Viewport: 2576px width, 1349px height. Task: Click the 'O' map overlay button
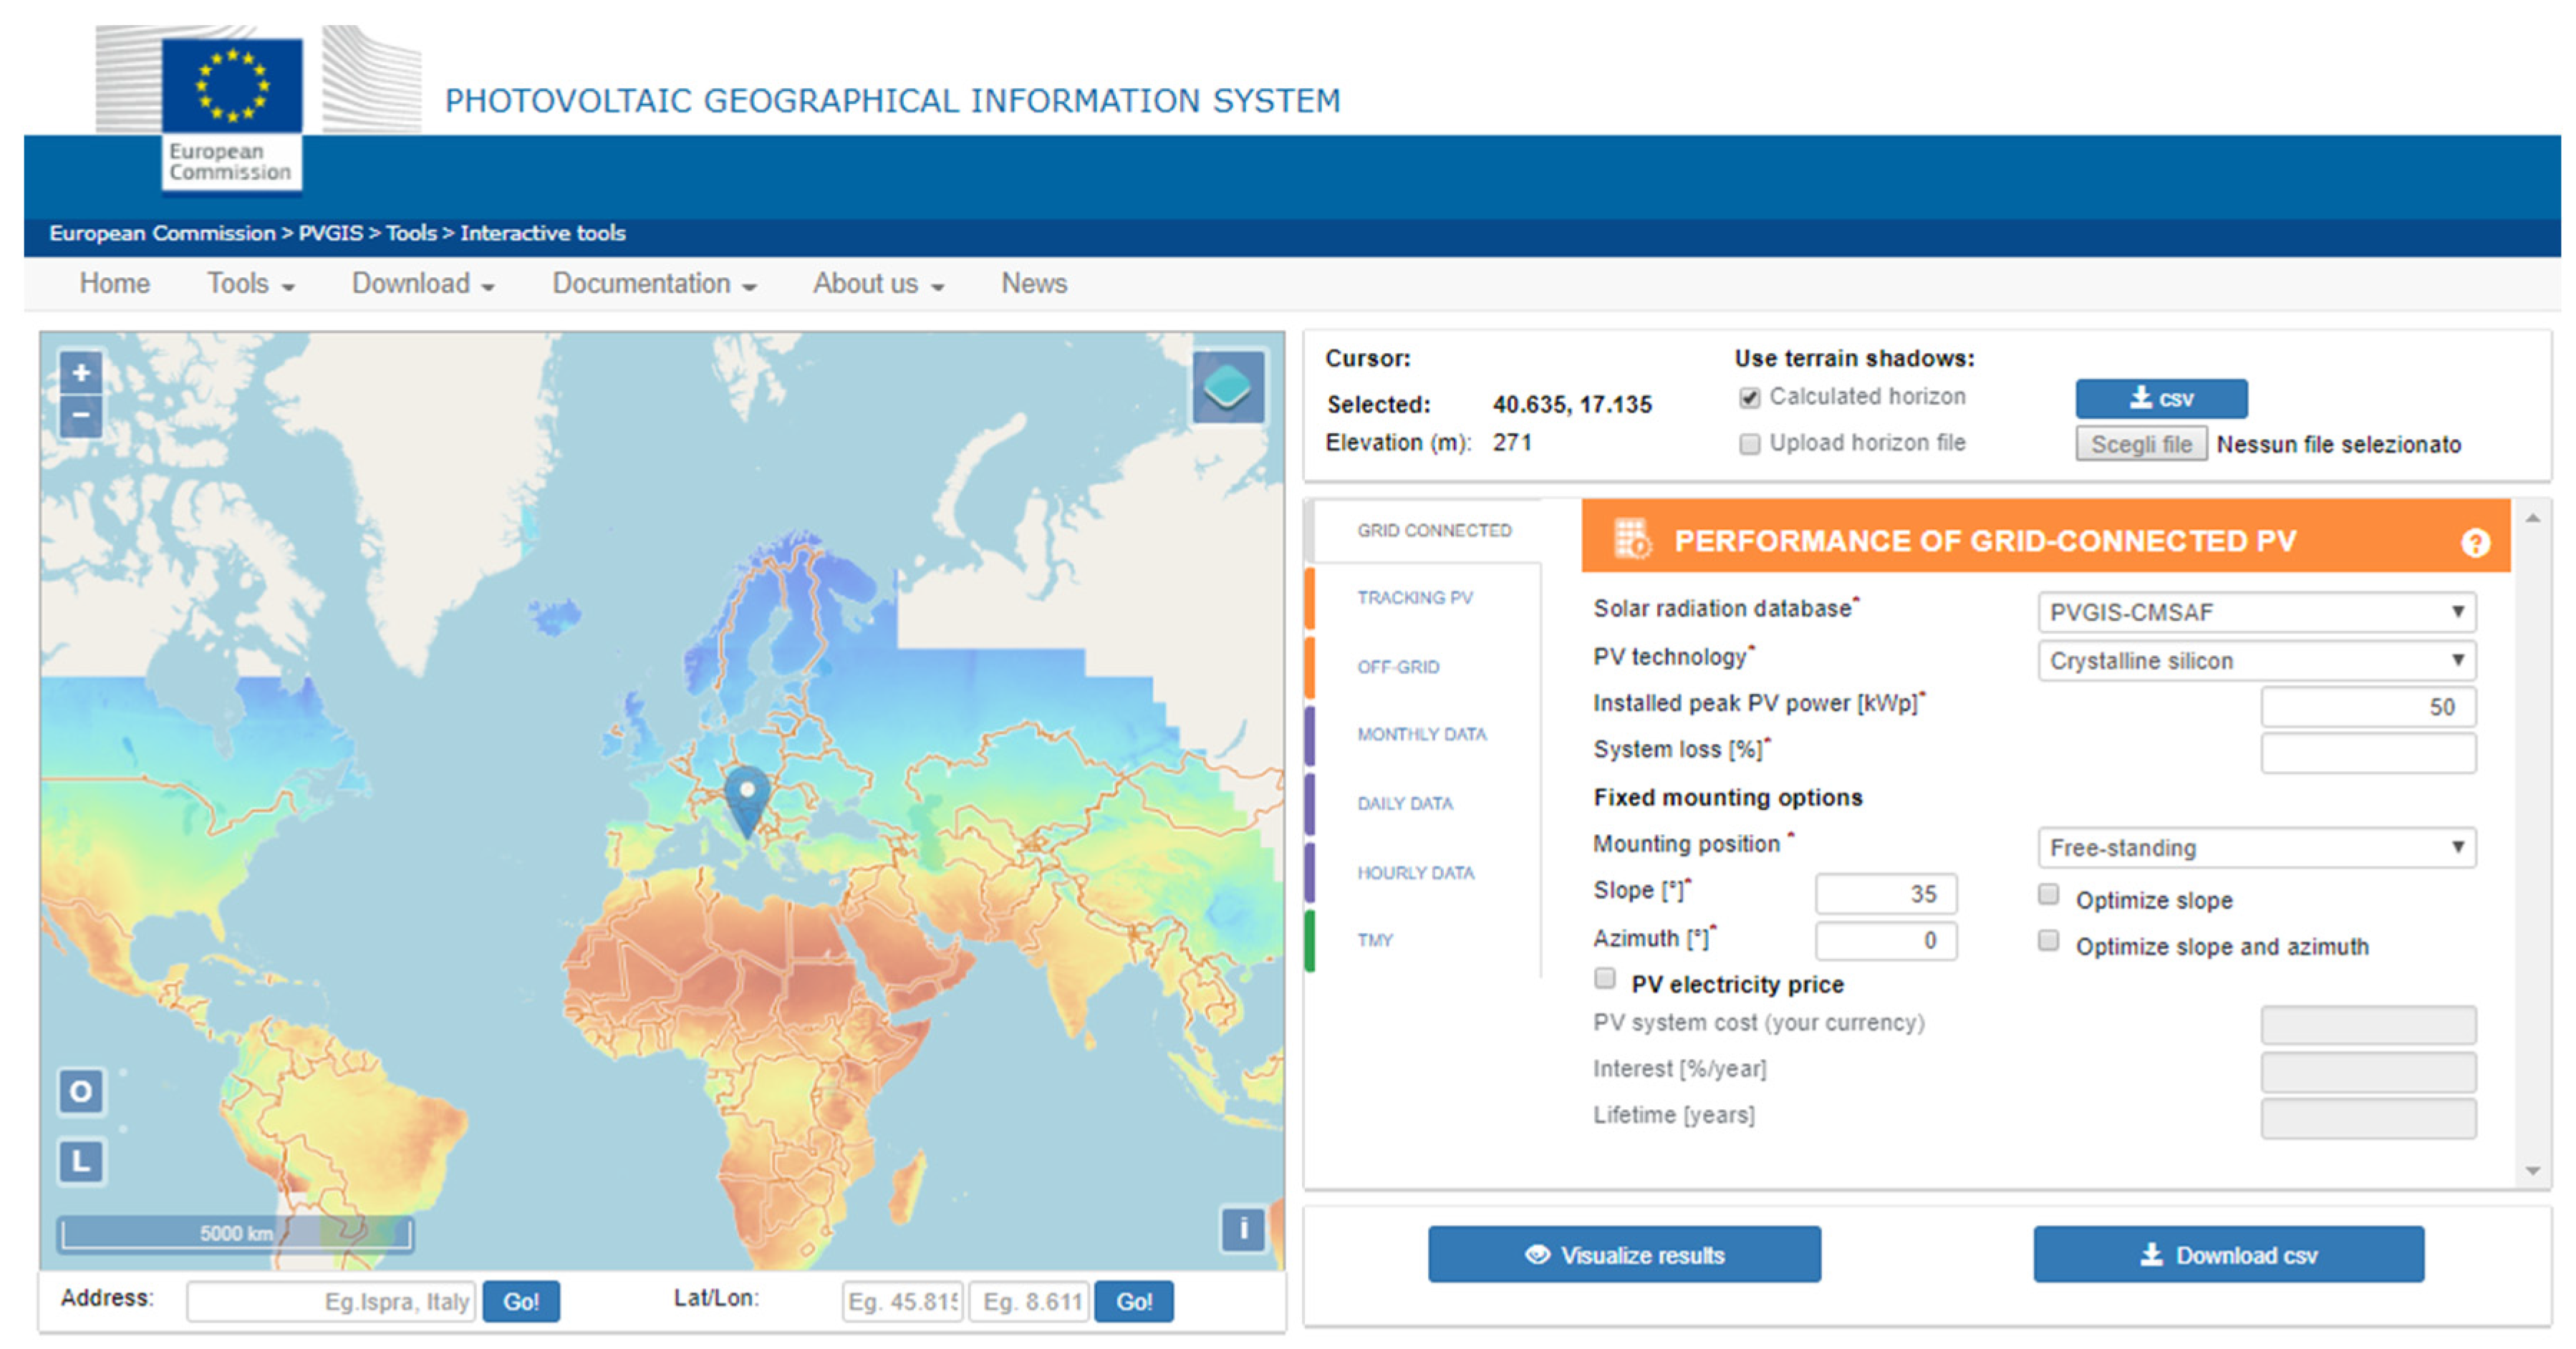pos(81,1091)
